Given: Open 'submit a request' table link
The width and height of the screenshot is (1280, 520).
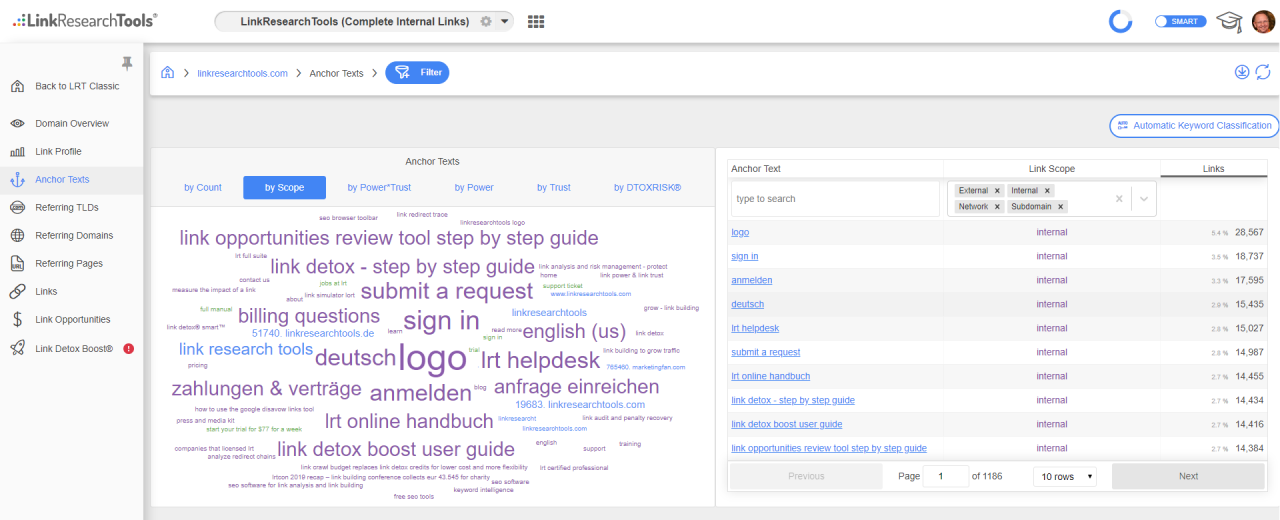Looking at the screenshot, I should point(766,352).
